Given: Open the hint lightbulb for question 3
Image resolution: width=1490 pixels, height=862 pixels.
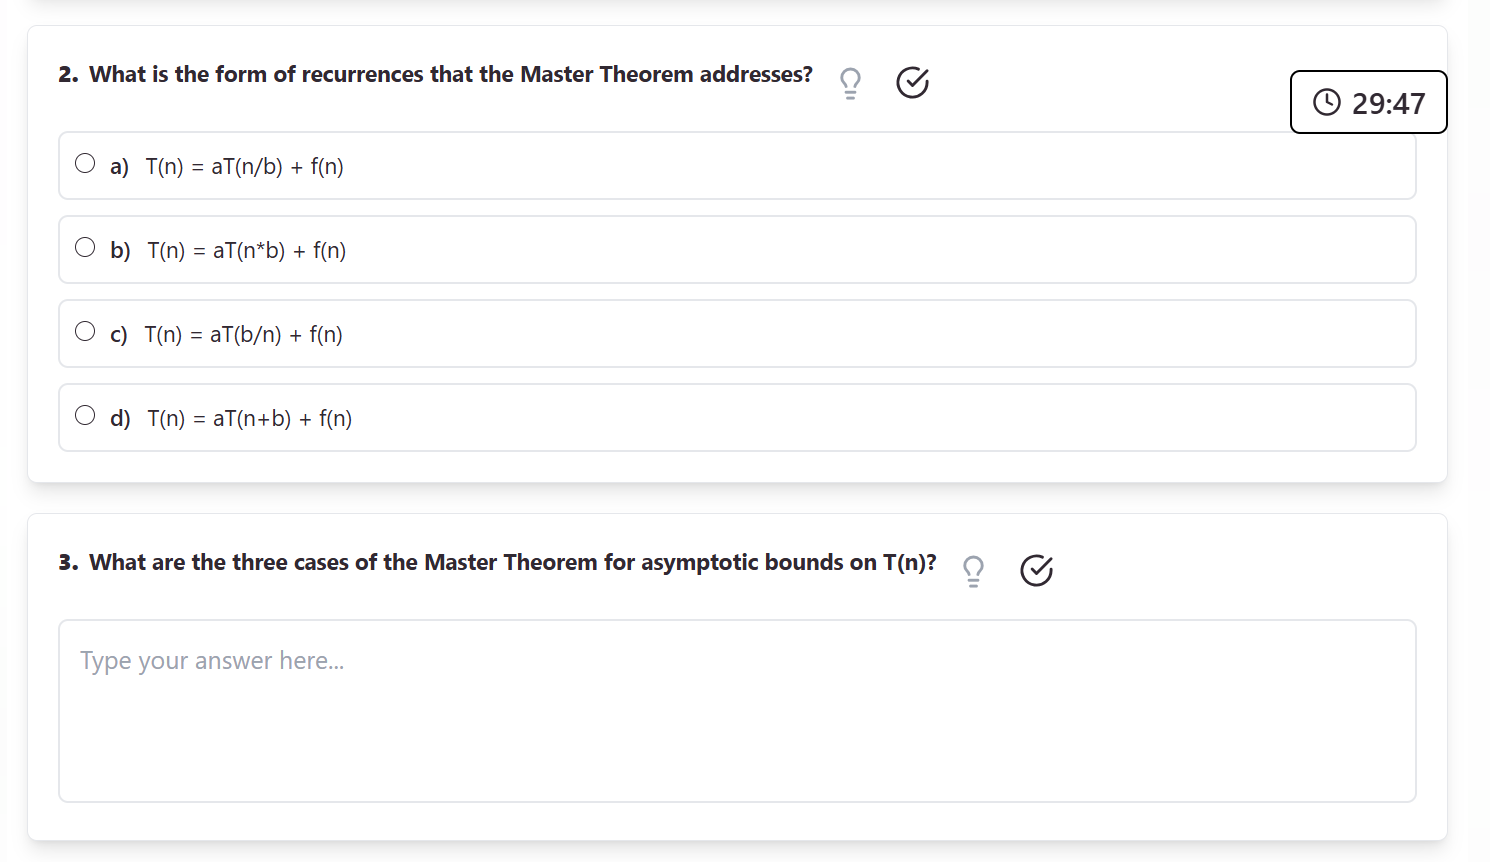Looking at the screenshot, I should tap(972, 570).
